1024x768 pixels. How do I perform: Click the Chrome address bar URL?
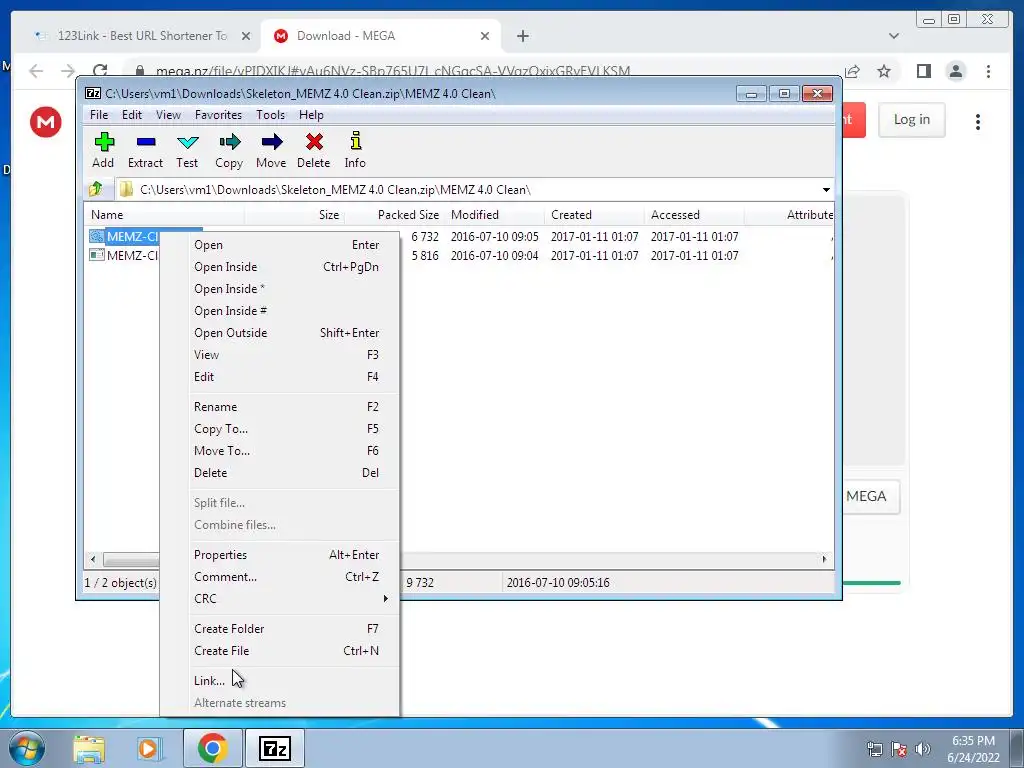click(x=392, y=71)
